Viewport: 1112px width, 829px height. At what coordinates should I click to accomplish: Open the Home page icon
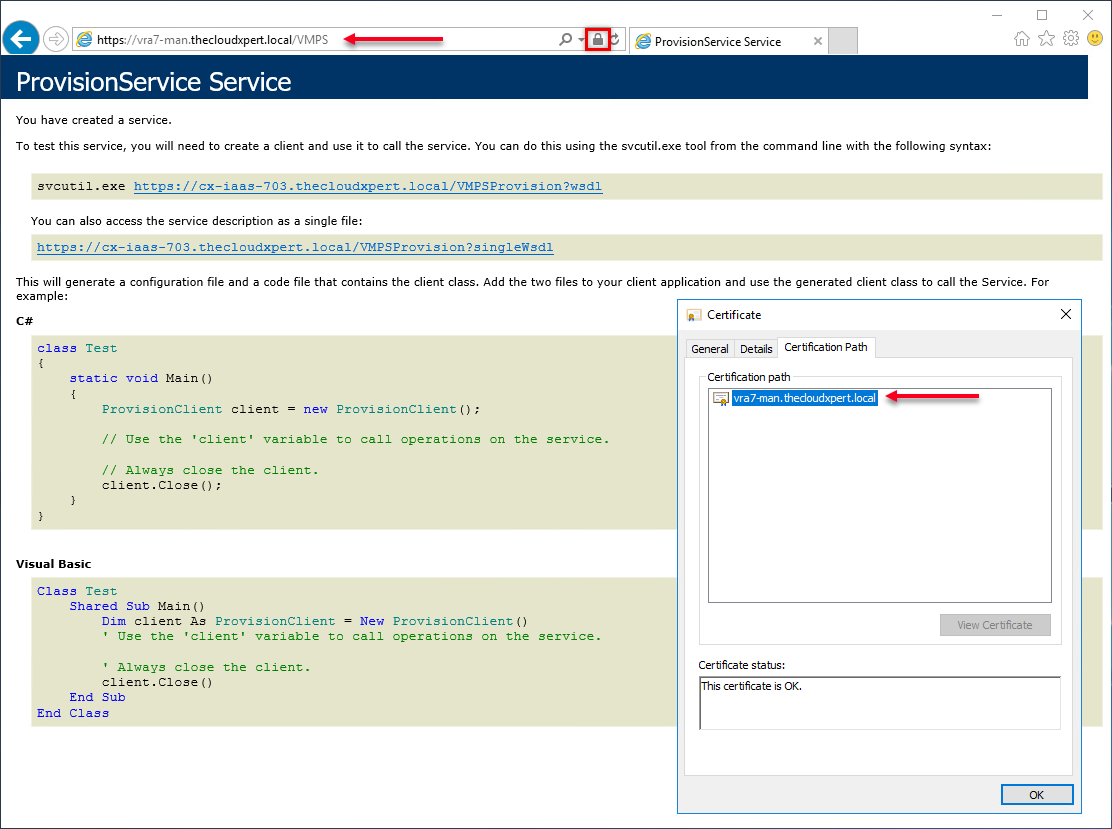coord(1022,39)
